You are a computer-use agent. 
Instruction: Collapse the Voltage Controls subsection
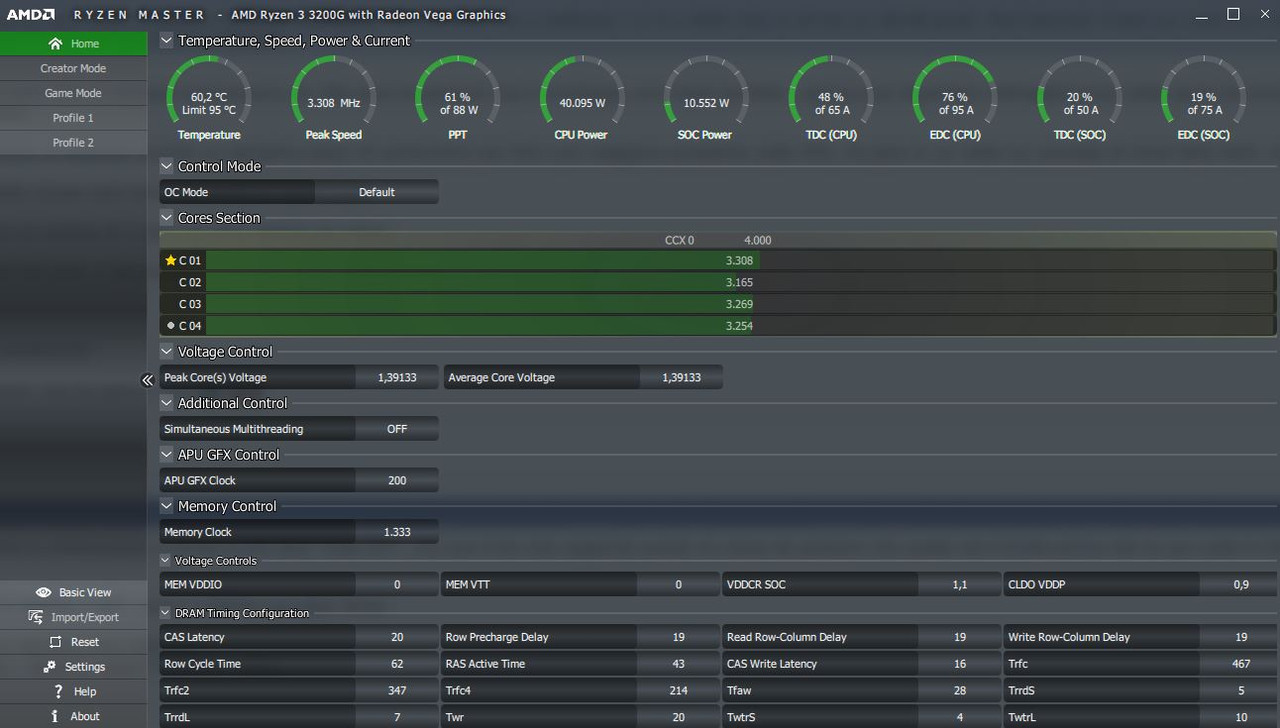click(165, 561)
